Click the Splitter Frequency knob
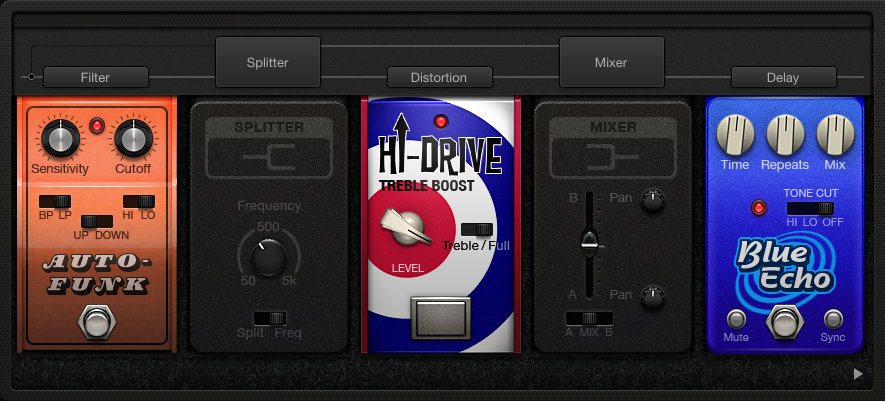 pos(268,257)
